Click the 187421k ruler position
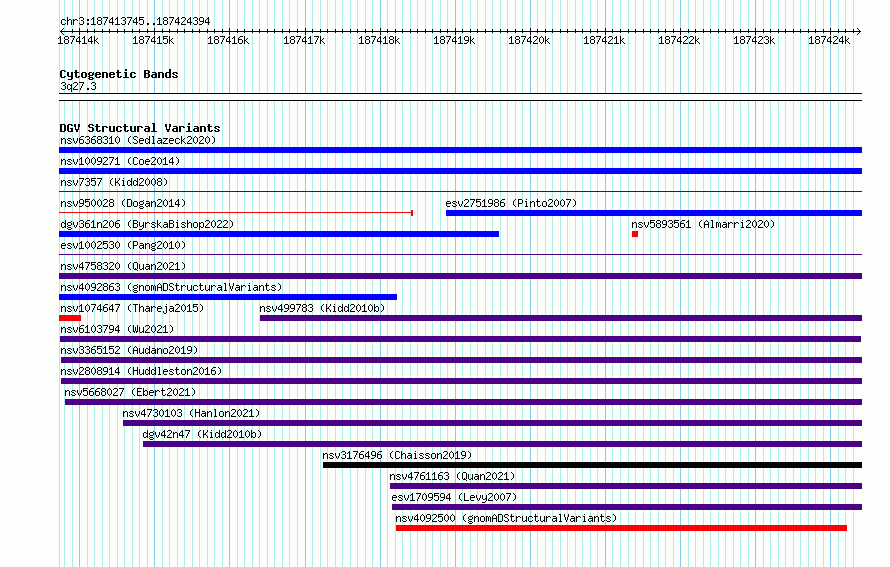 604,40
